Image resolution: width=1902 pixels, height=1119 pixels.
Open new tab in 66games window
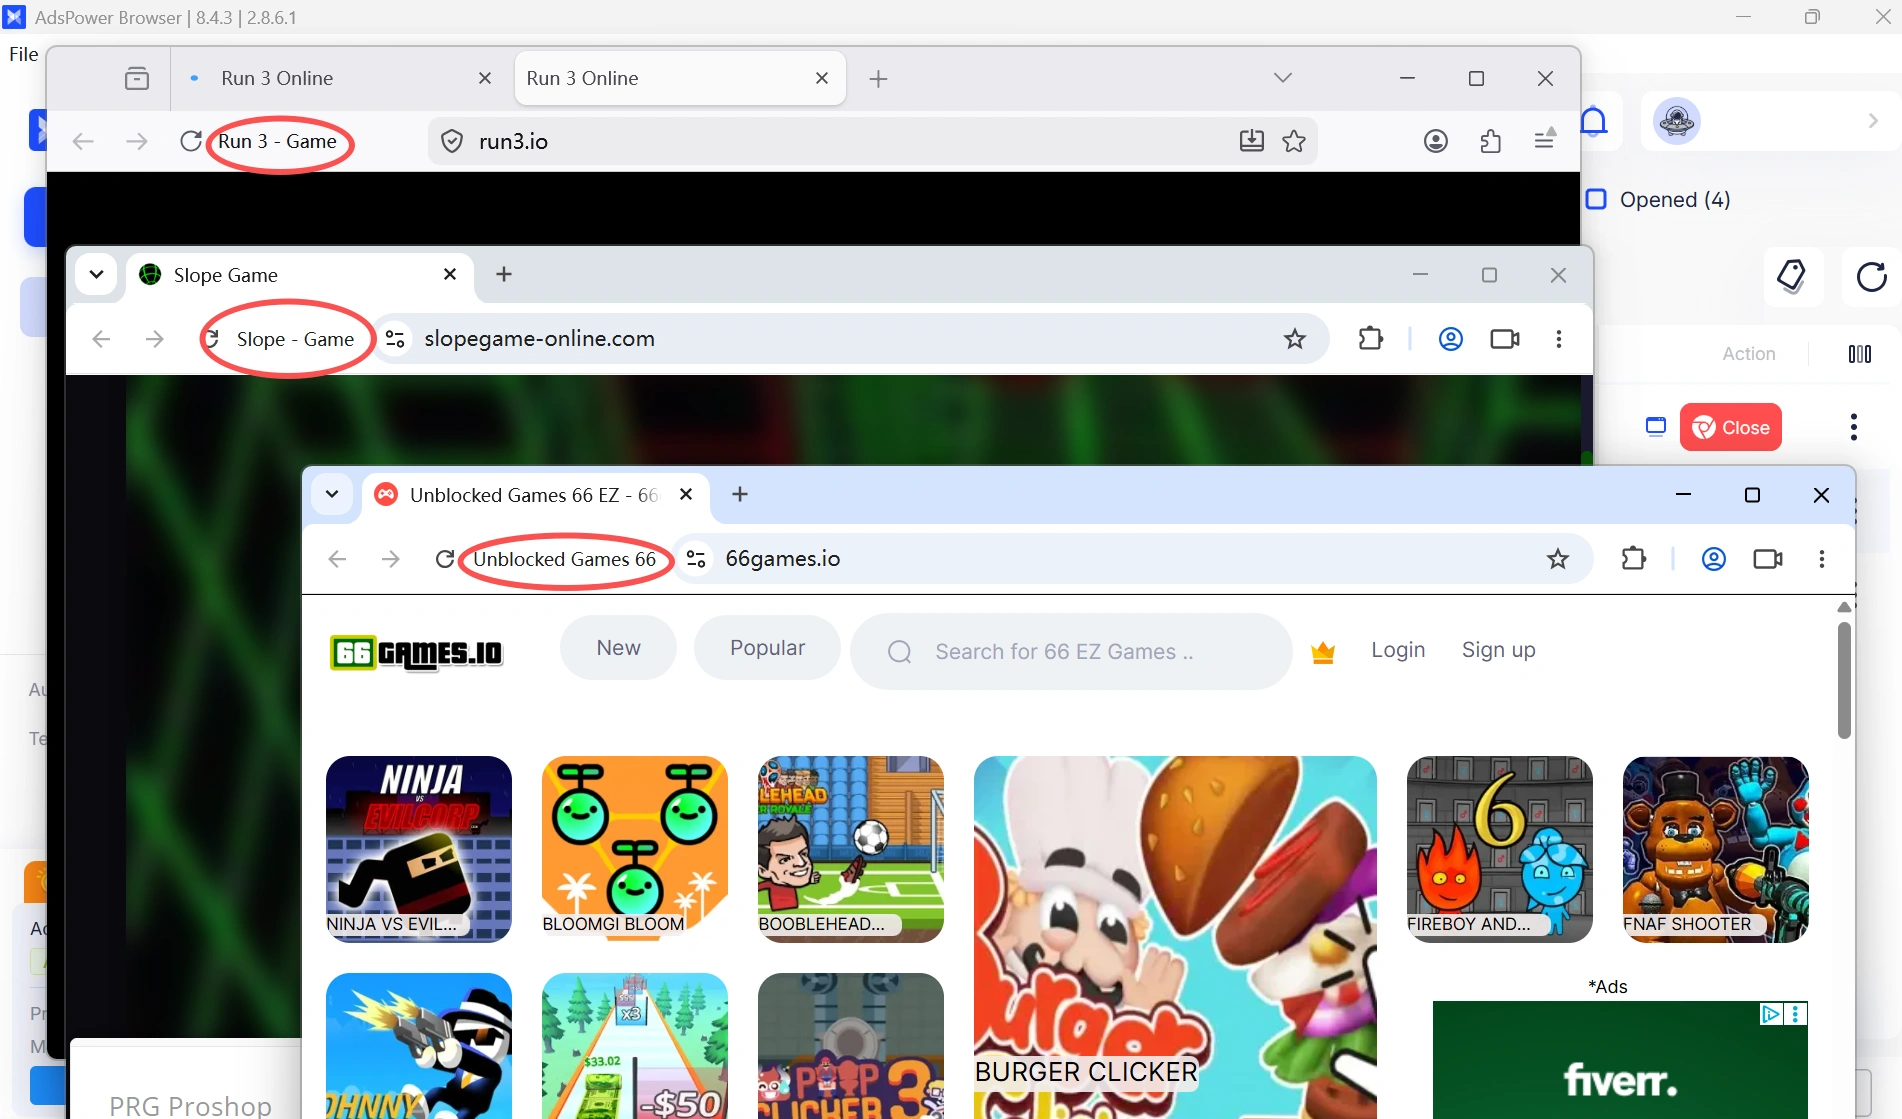pyautogui.click(x=740, y=494)
